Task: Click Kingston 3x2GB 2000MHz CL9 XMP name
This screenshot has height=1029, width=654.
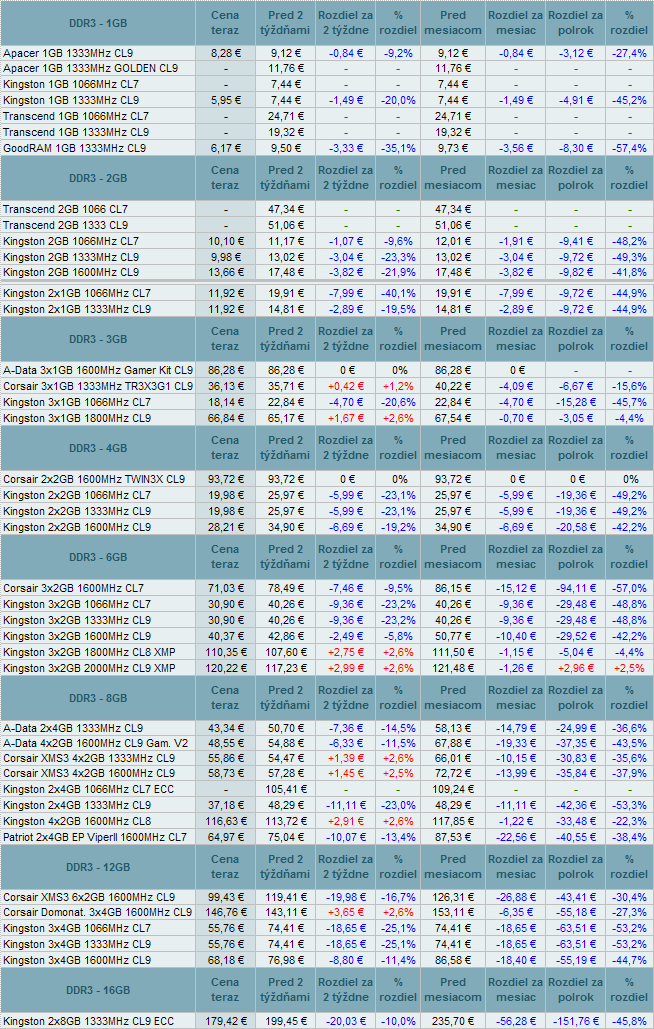Action: pyautogui.click(x=89, y=668)
